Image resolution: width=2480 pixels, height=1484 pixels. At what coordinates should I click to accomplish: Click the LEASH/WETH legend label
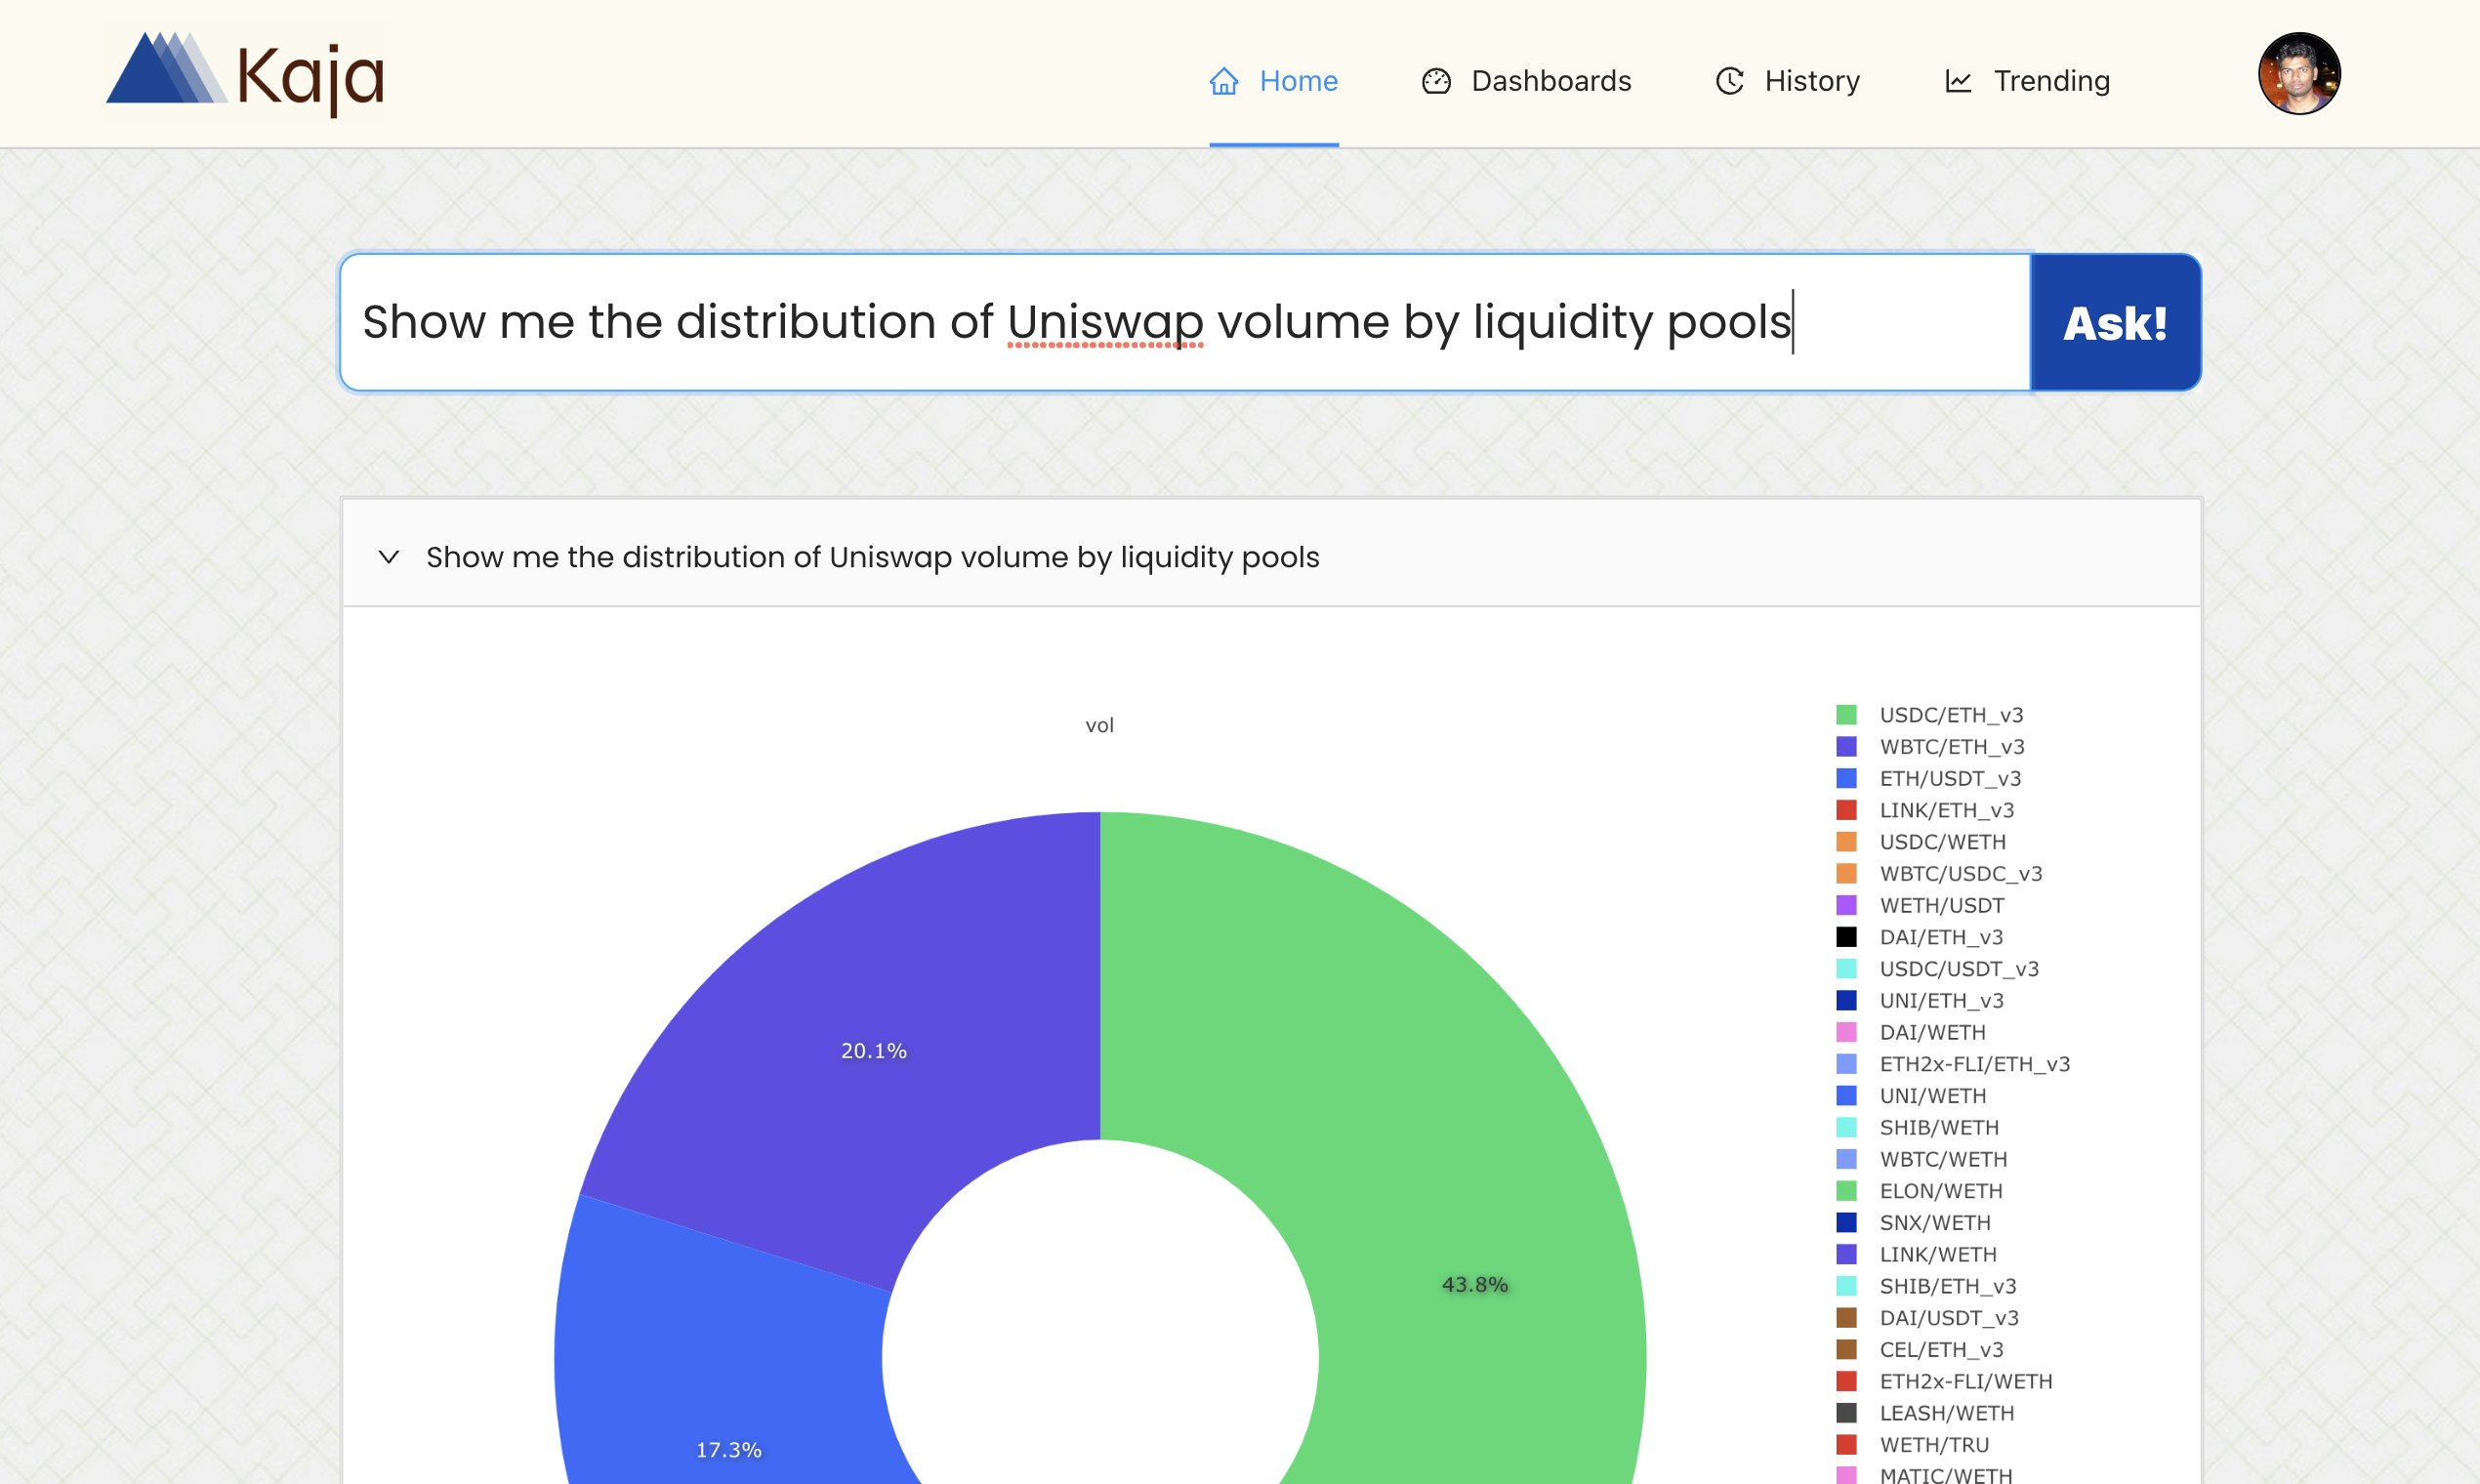tap(1947, 1413)
